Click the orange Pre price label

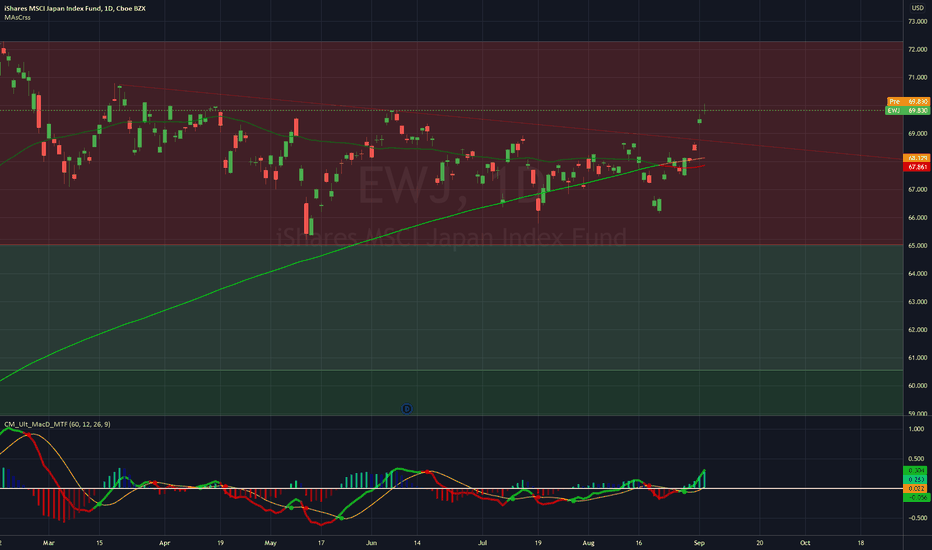pyautogui.click(x=908, y=102)
